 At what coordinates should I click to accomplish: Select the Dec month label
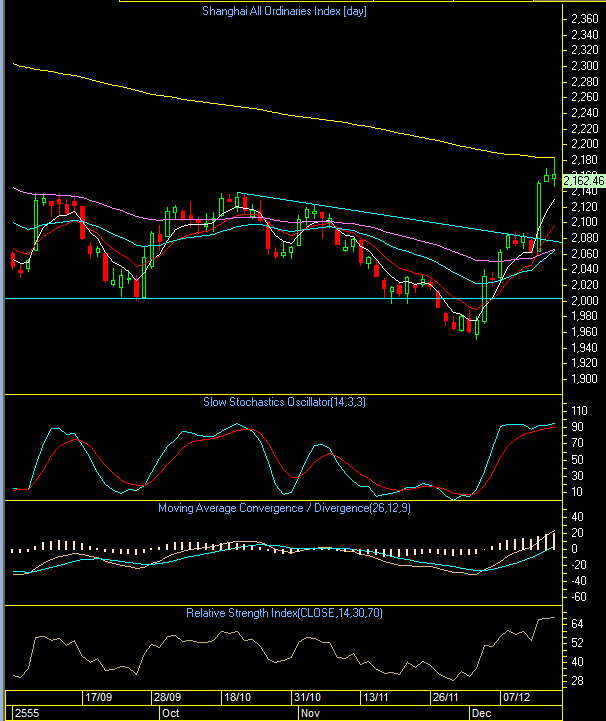tap(481, 713)
